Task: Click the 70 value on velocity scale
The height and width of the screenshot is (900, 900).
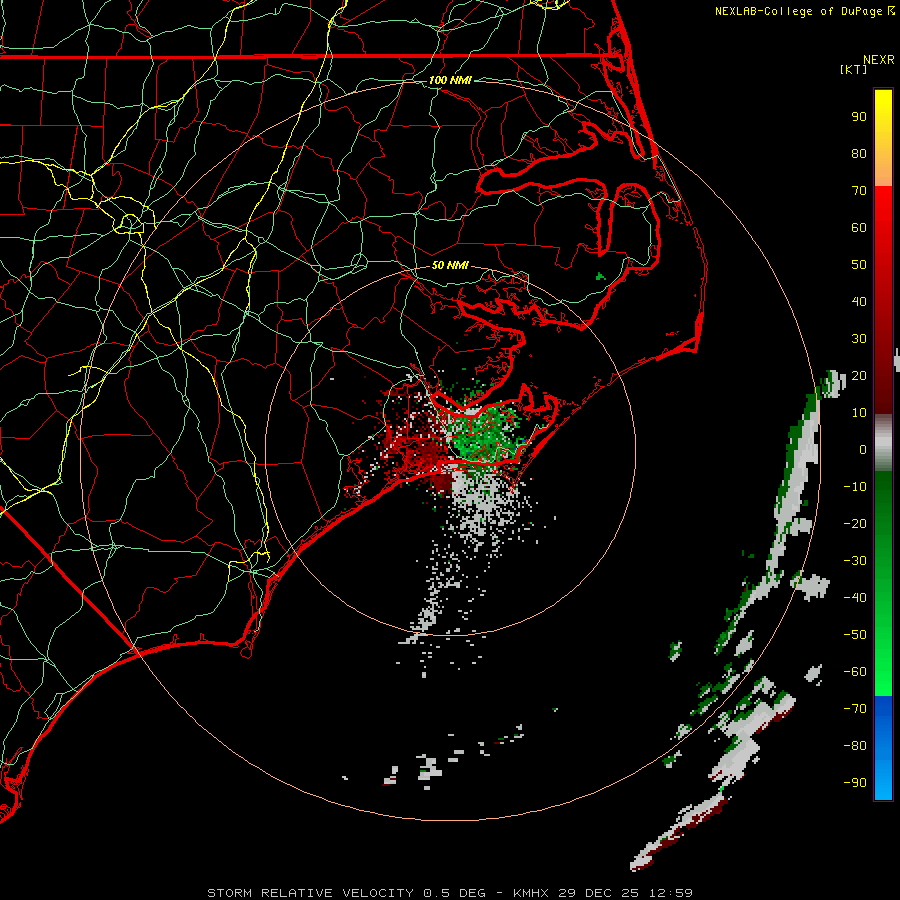Action: tap(859, 191)
